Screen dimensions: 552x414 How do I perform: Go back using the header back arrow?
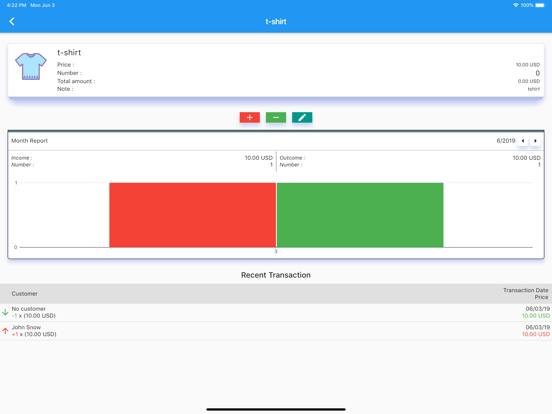click(12, 21)
